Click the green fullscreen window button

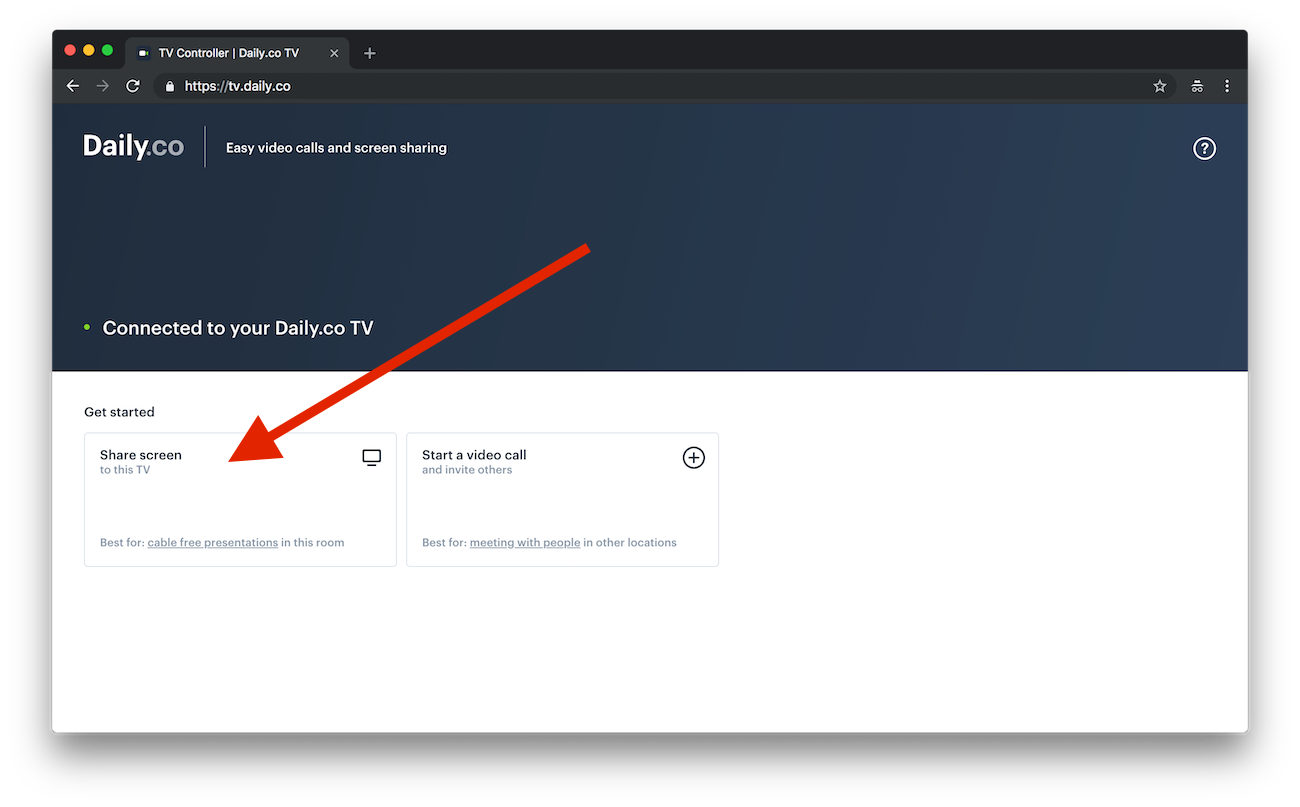pos(108,50)
